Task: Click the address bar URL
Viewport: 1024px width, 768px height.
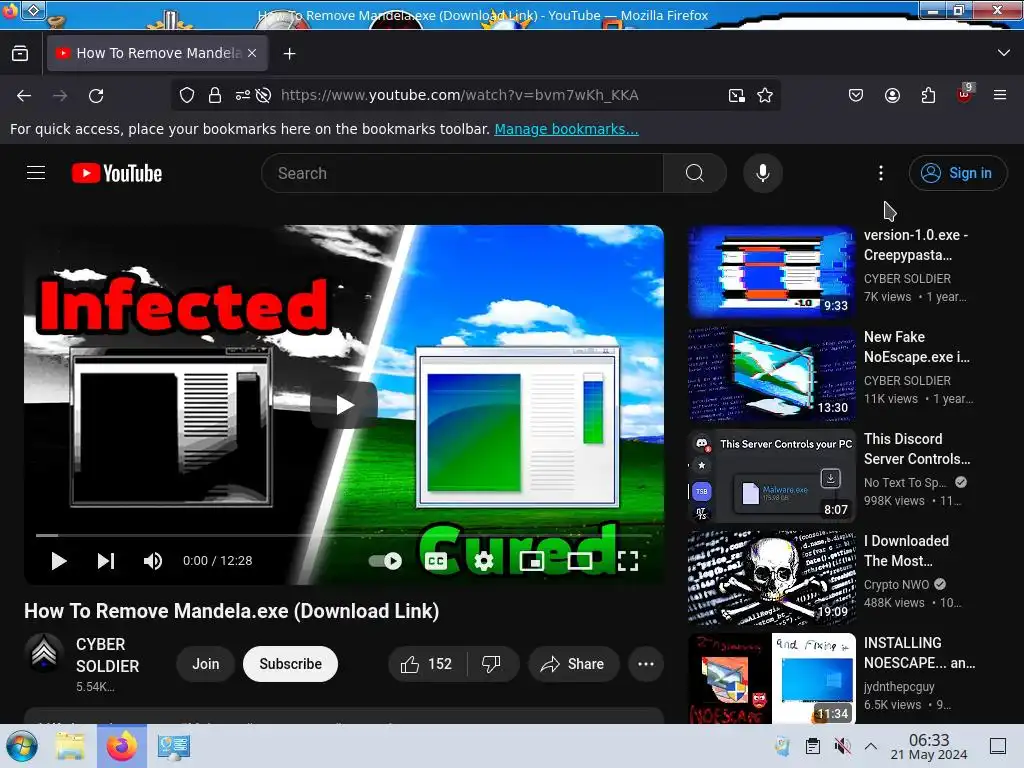Action: click(x=459, y=95)
